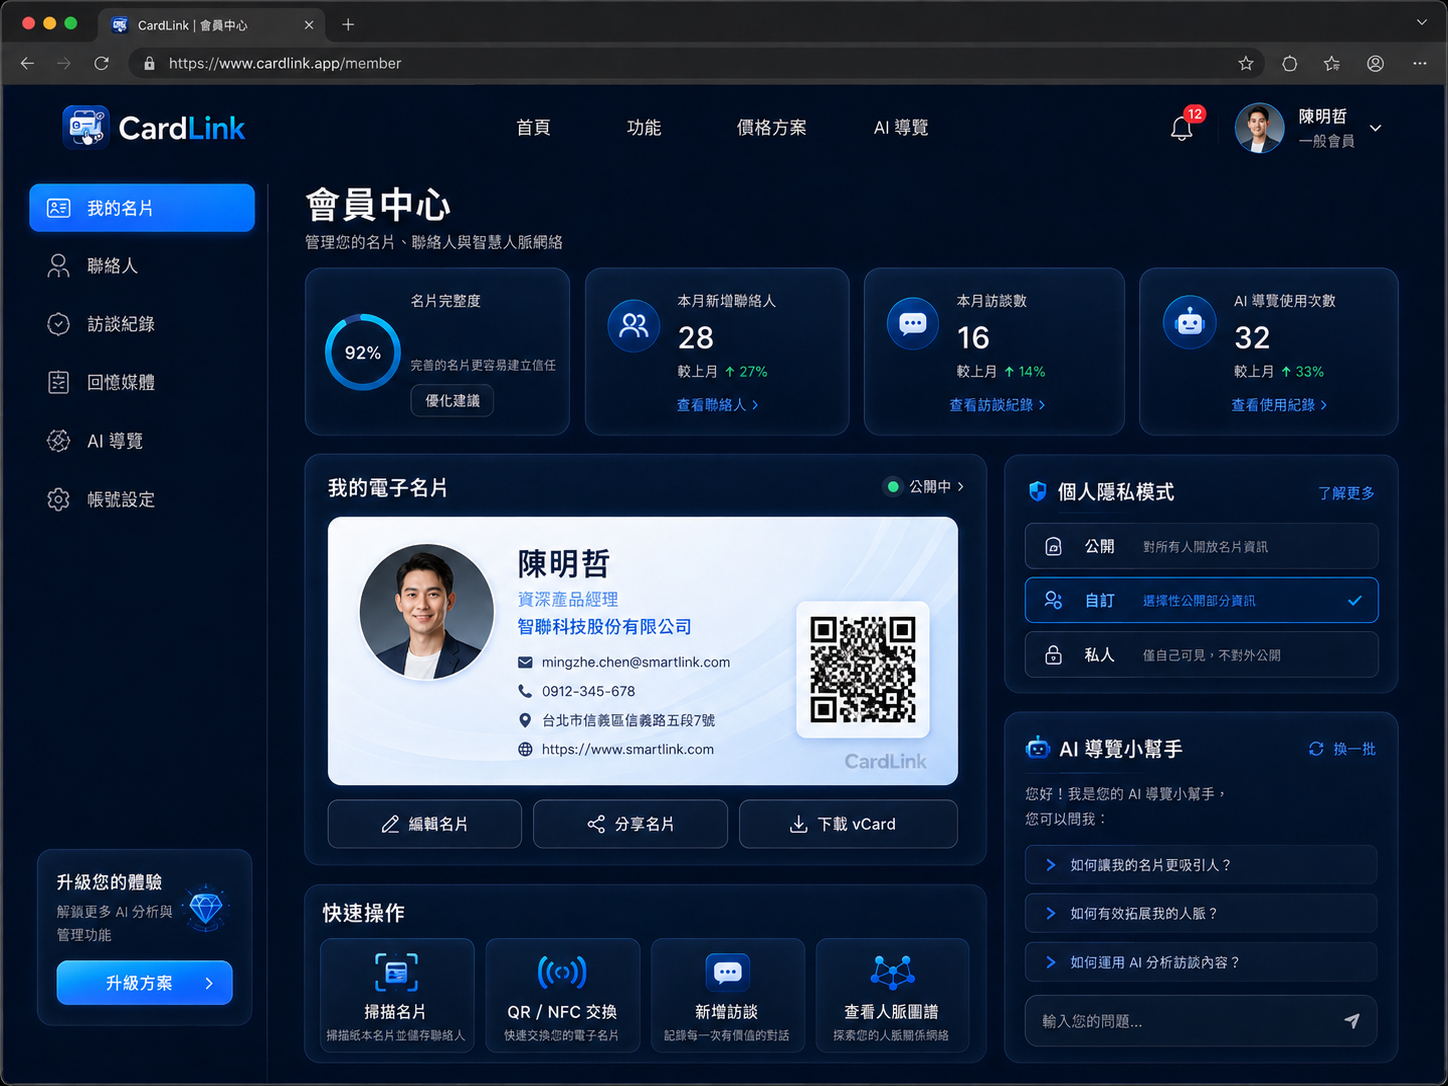Click the 本月新增聯絡人 people icon

(634, 325)
